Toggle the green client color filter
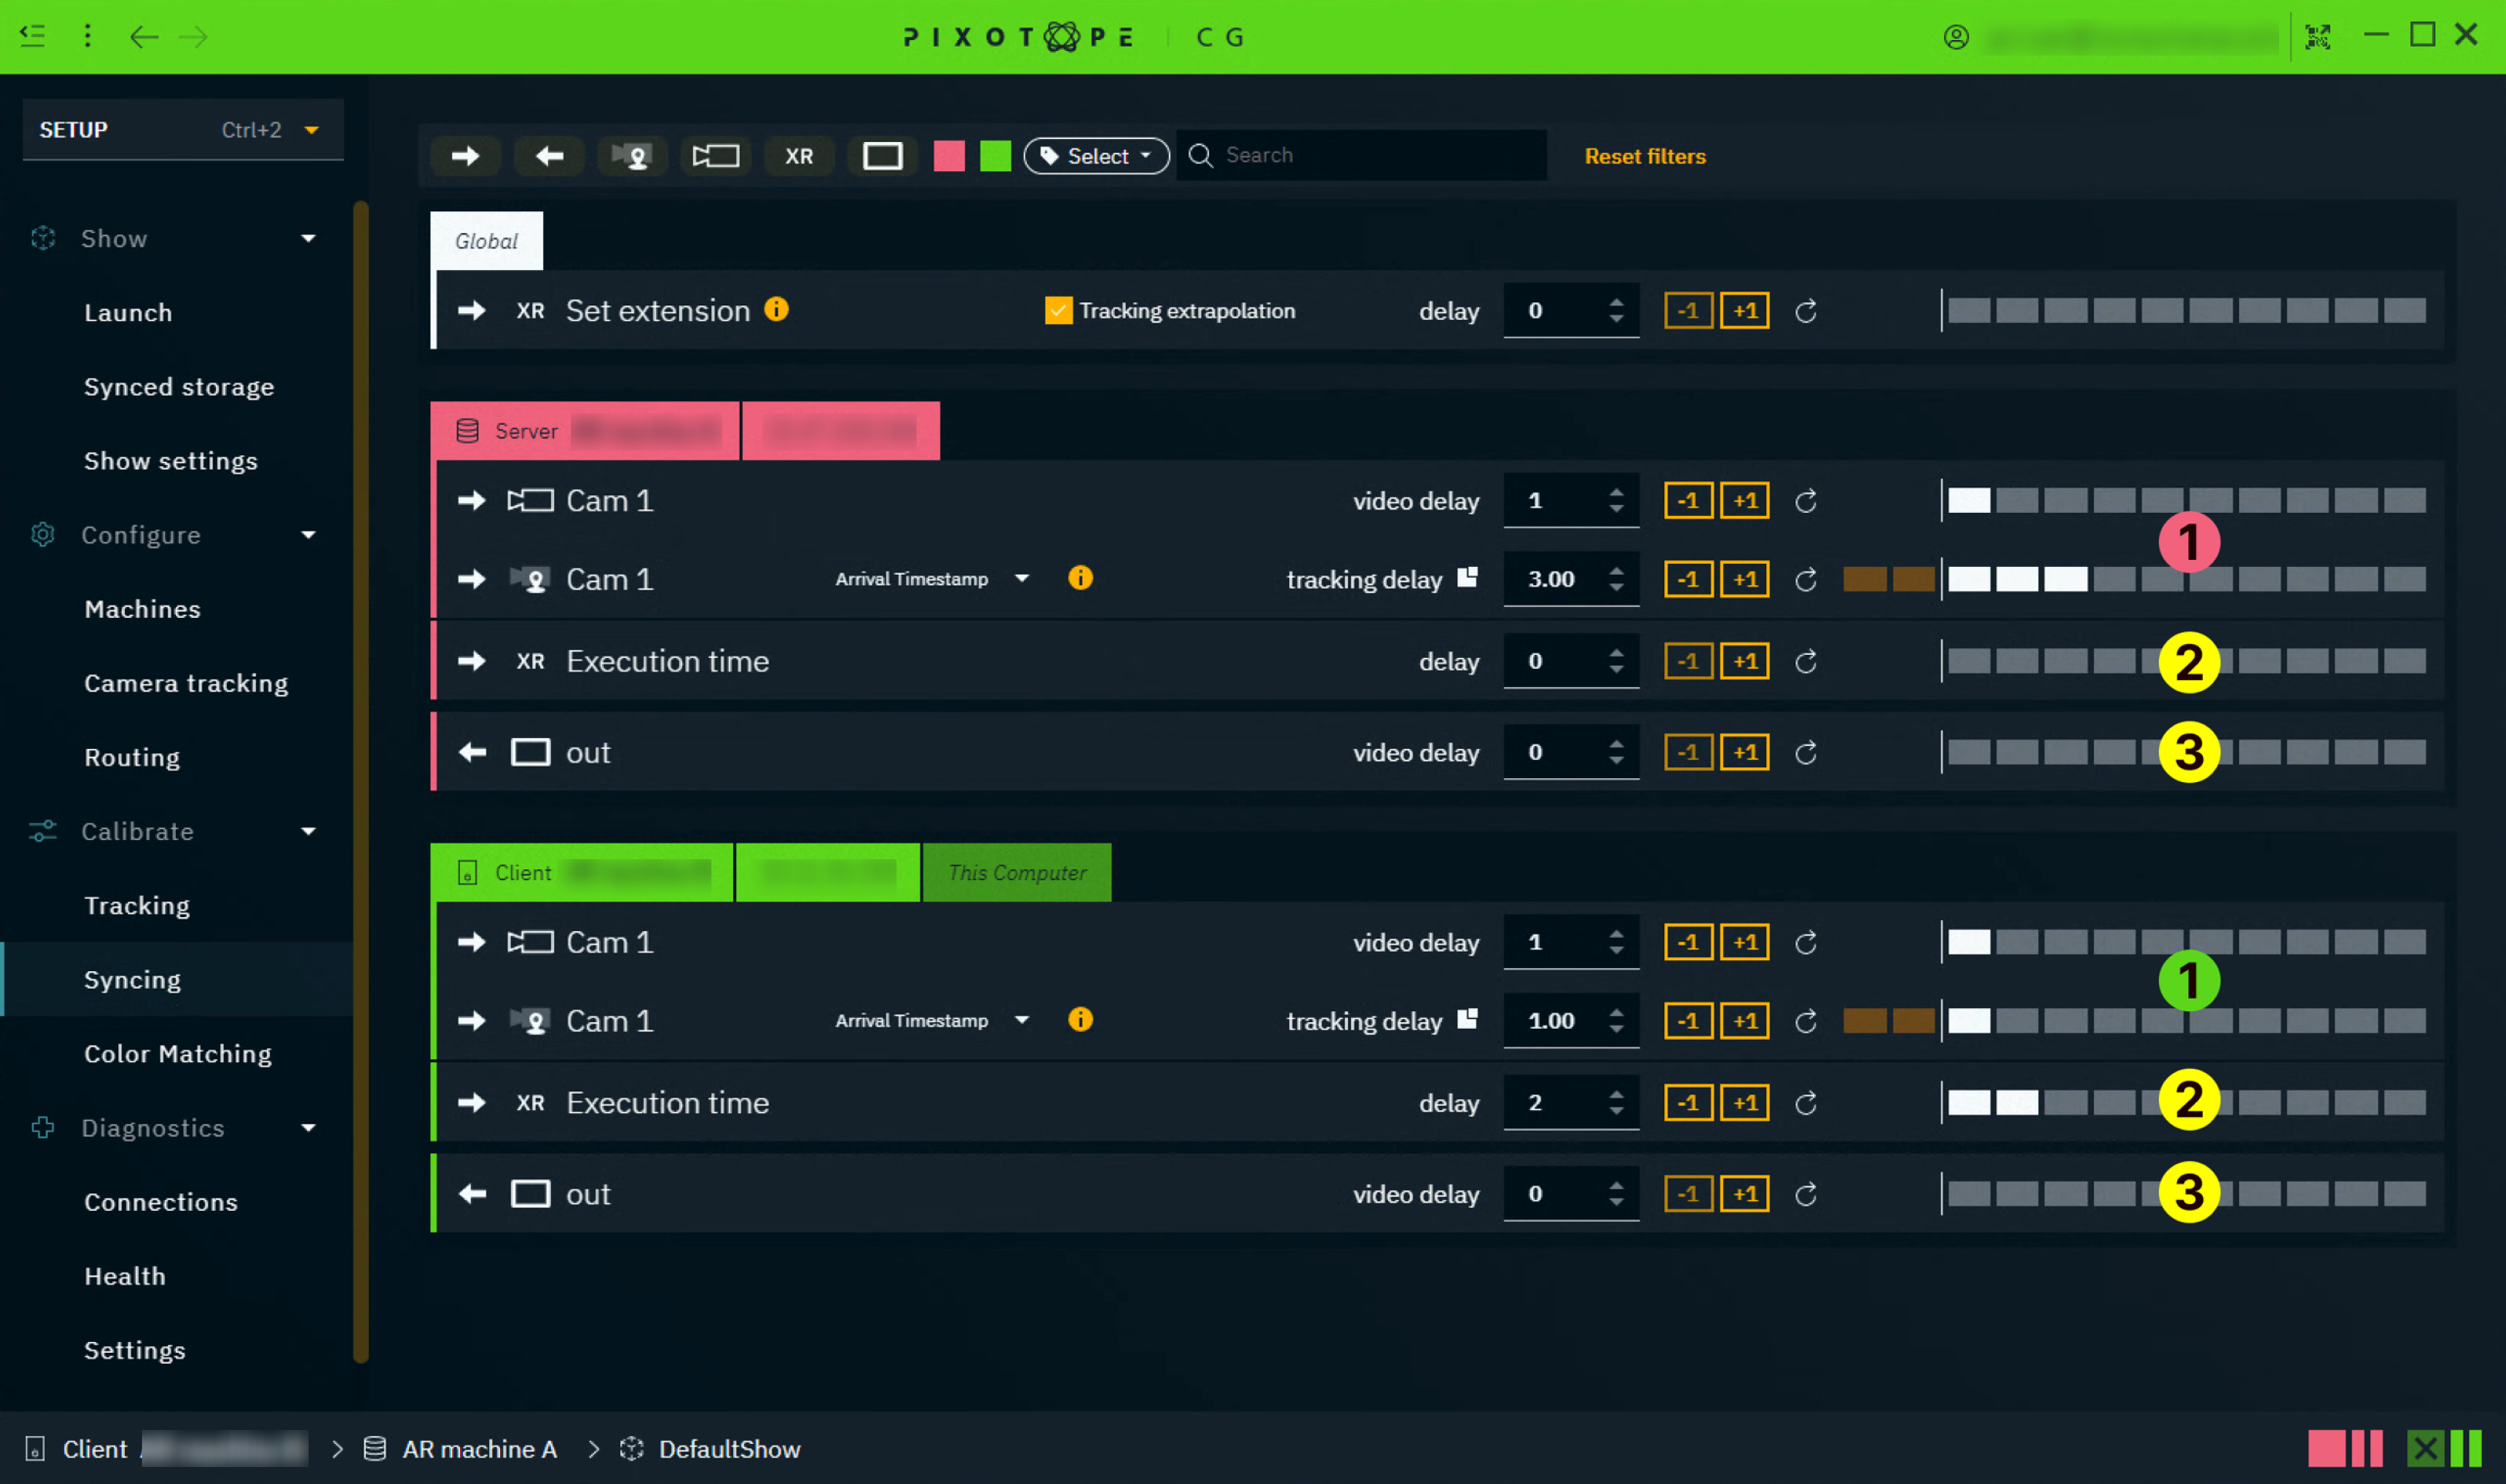The image size is (2506, 1484). [996, 156]
